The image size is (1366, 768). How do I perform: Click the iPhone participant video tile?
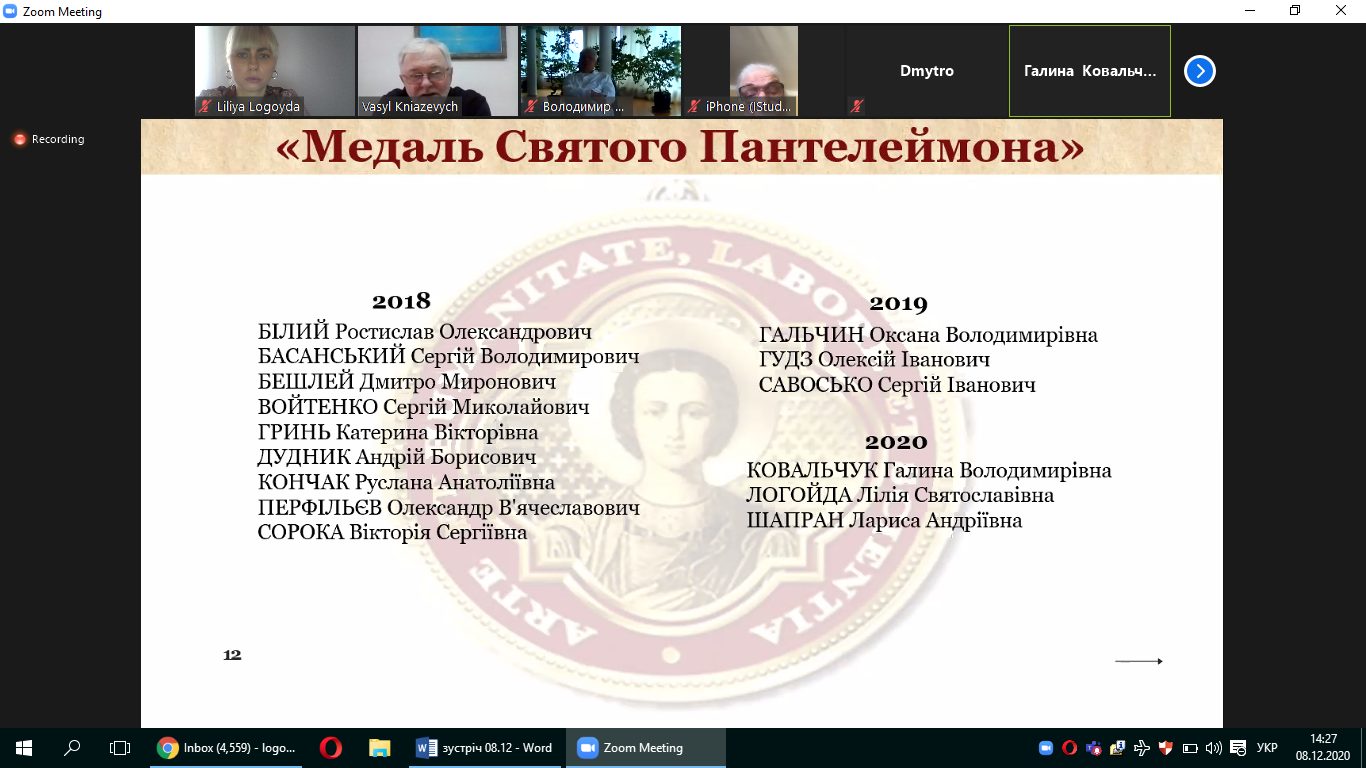tap(763, 70)
